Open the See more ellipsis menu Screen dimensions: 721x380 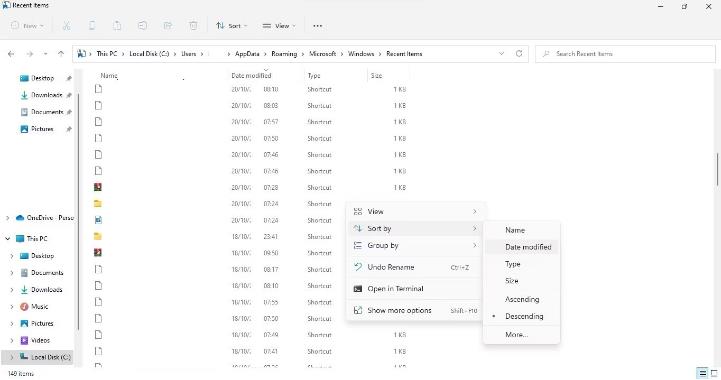[317, 26]
